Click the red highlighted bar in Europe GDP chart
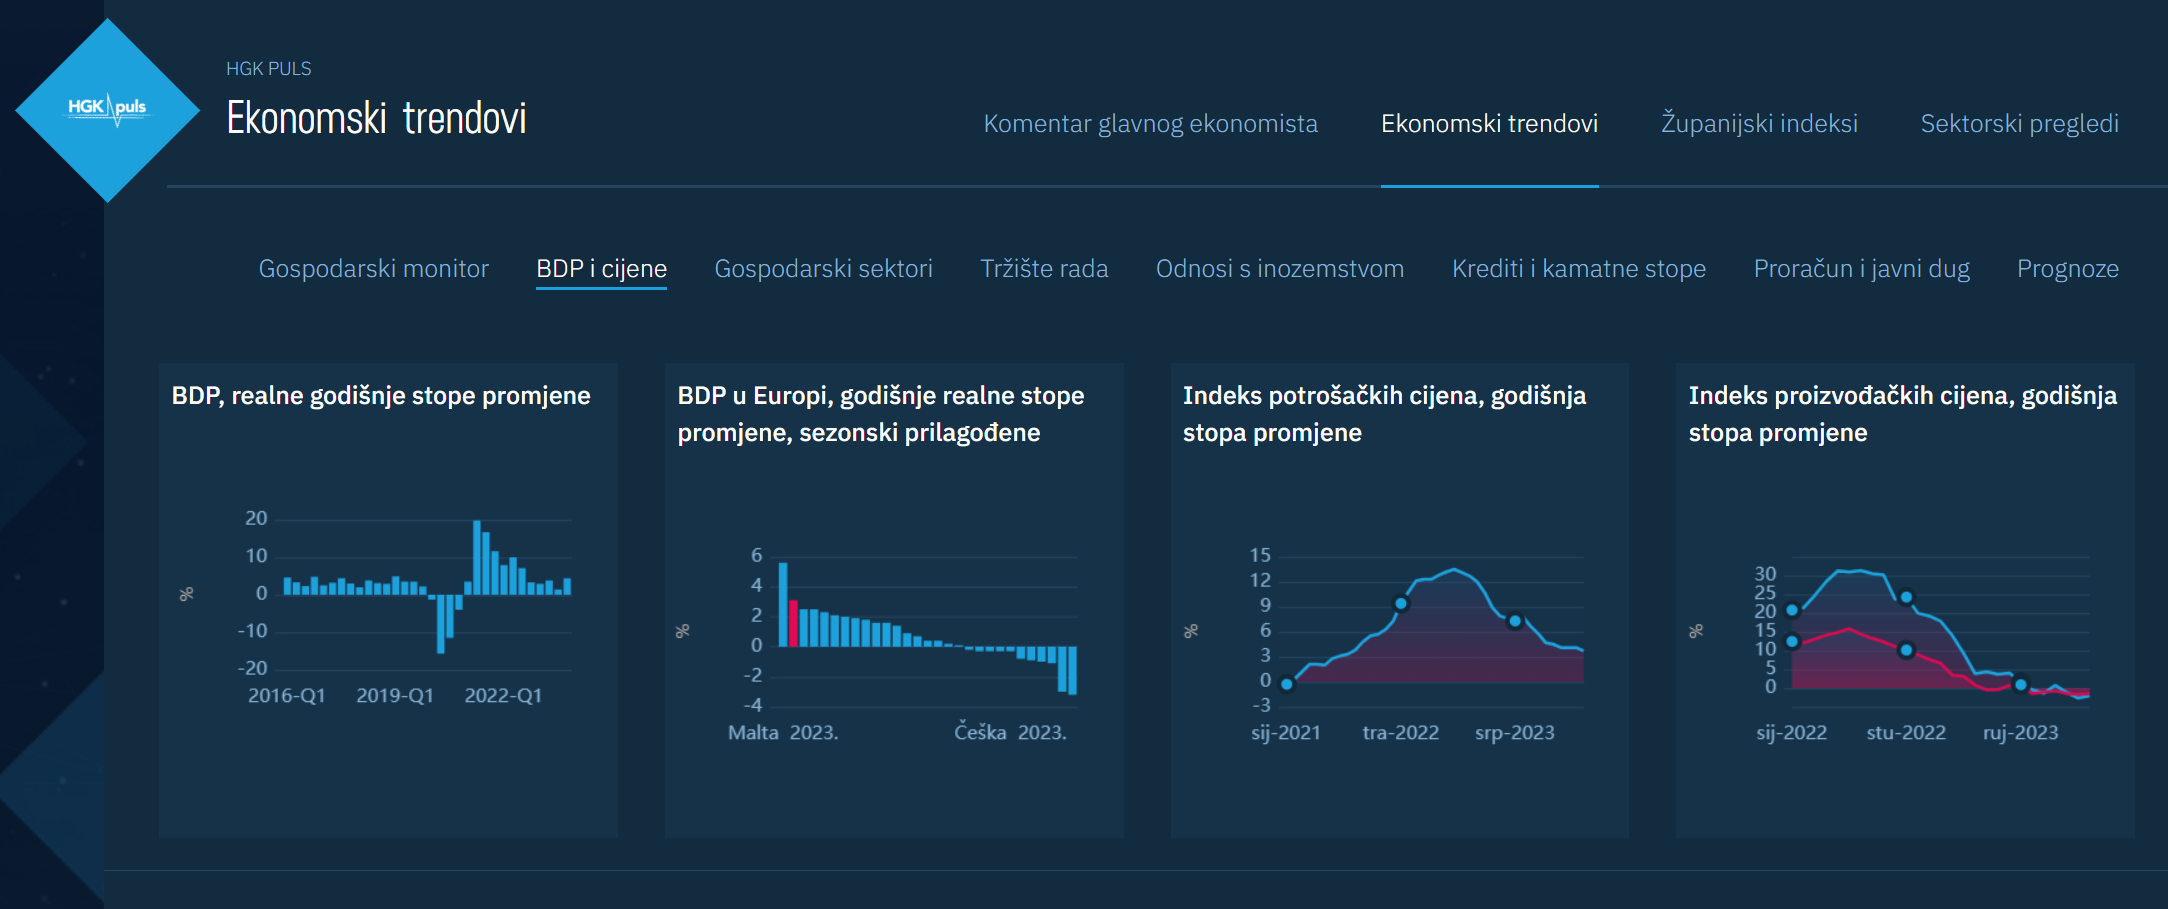The height and width of the screenshot is (909, 2168). tap(793, 623)
